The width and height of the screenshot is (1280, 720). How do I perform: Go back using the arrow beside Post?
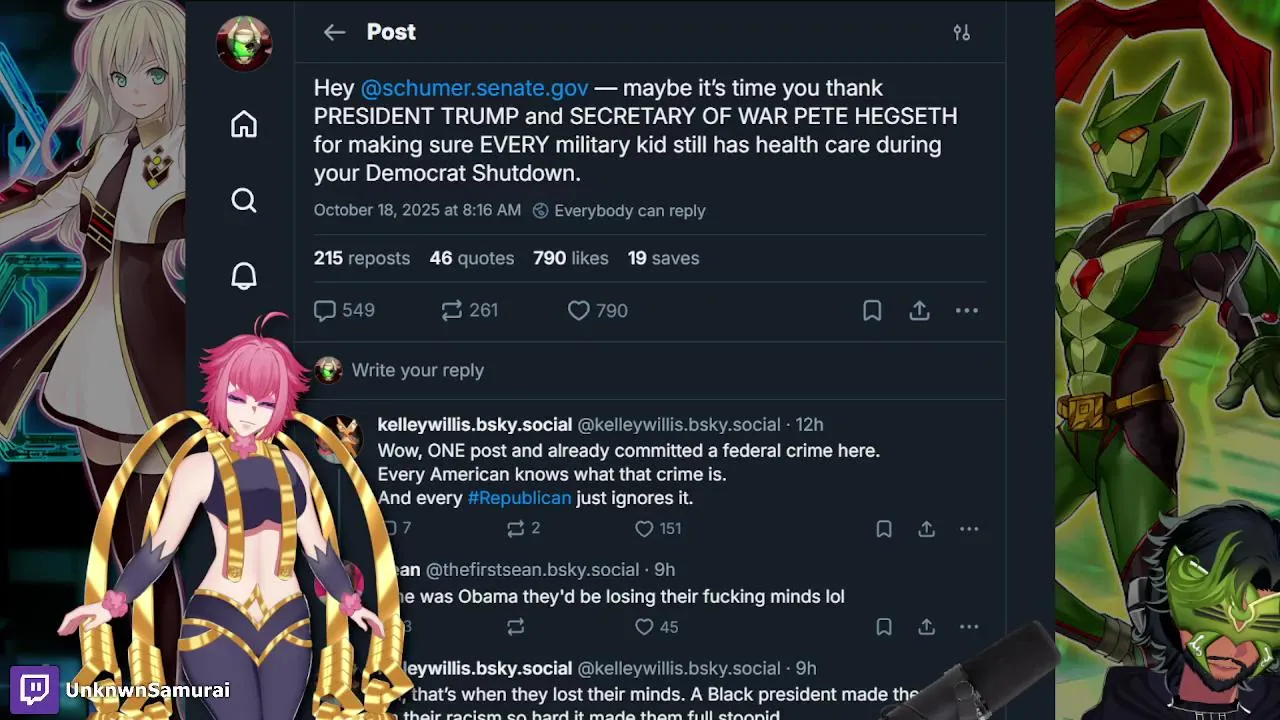(x=334, y=33)
